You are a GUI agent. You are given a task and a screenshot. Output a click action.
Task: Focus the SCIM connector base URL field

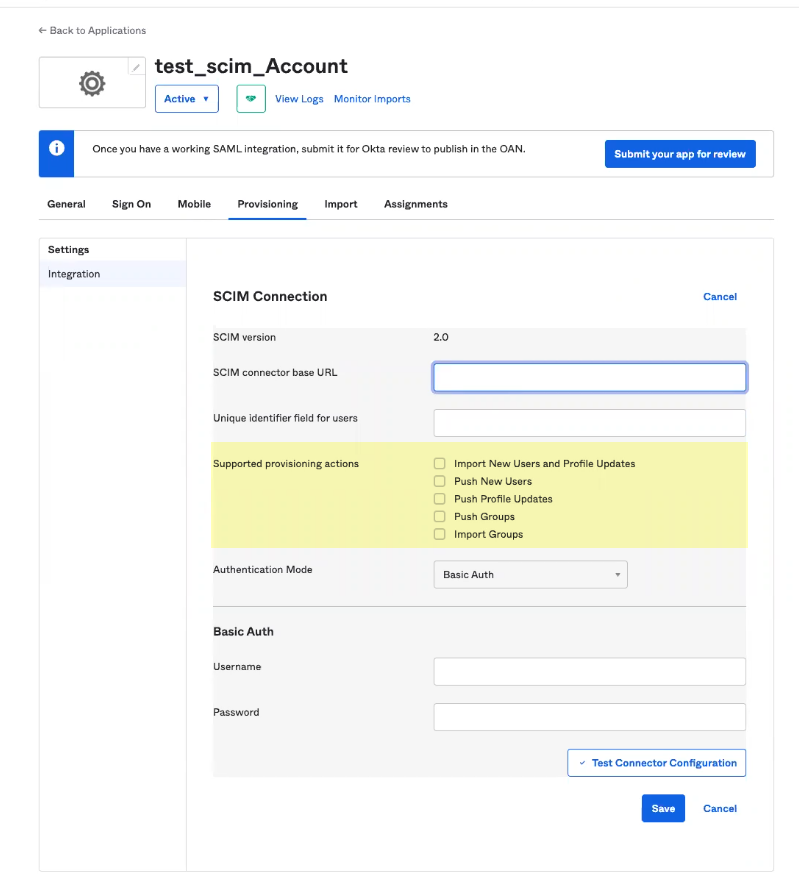589,377
